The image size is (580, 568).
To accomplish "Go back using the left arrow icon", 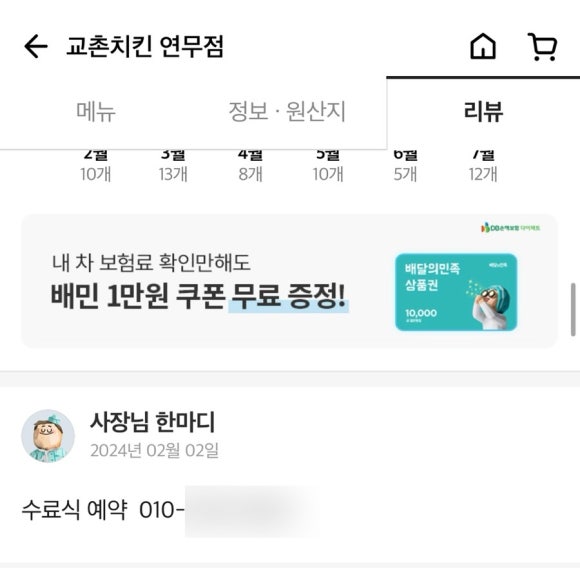I will pyautogui.click(x=36, y=46).
